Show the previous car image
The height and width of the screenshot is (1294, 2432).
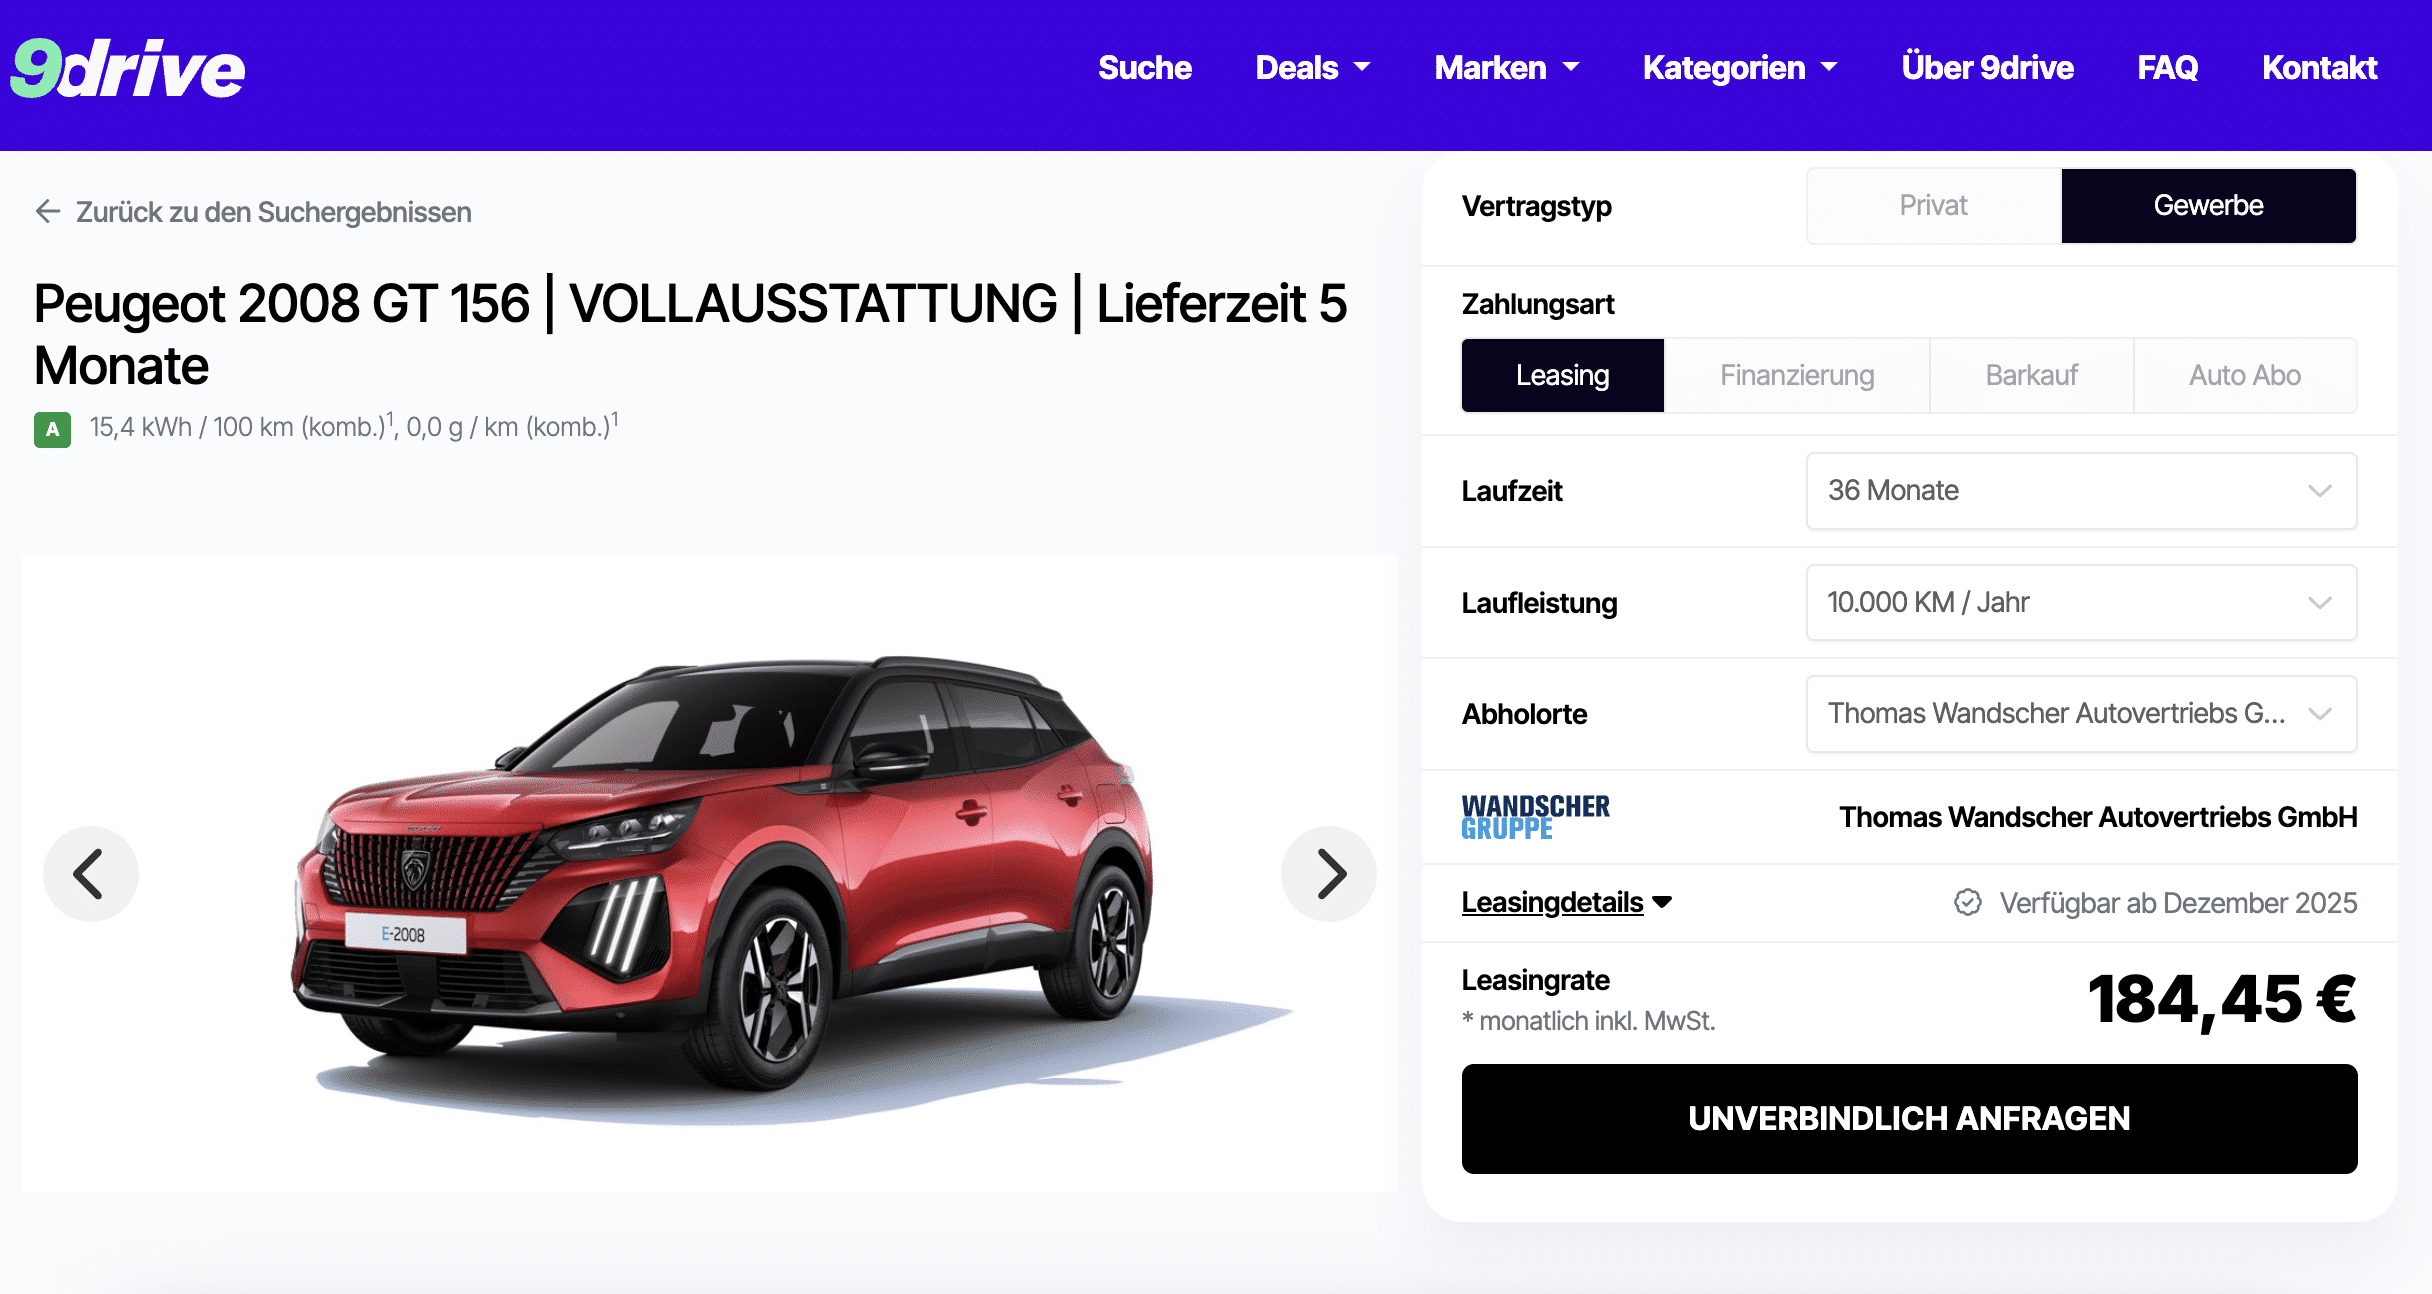pyautogui.click(x=90, y=874)
